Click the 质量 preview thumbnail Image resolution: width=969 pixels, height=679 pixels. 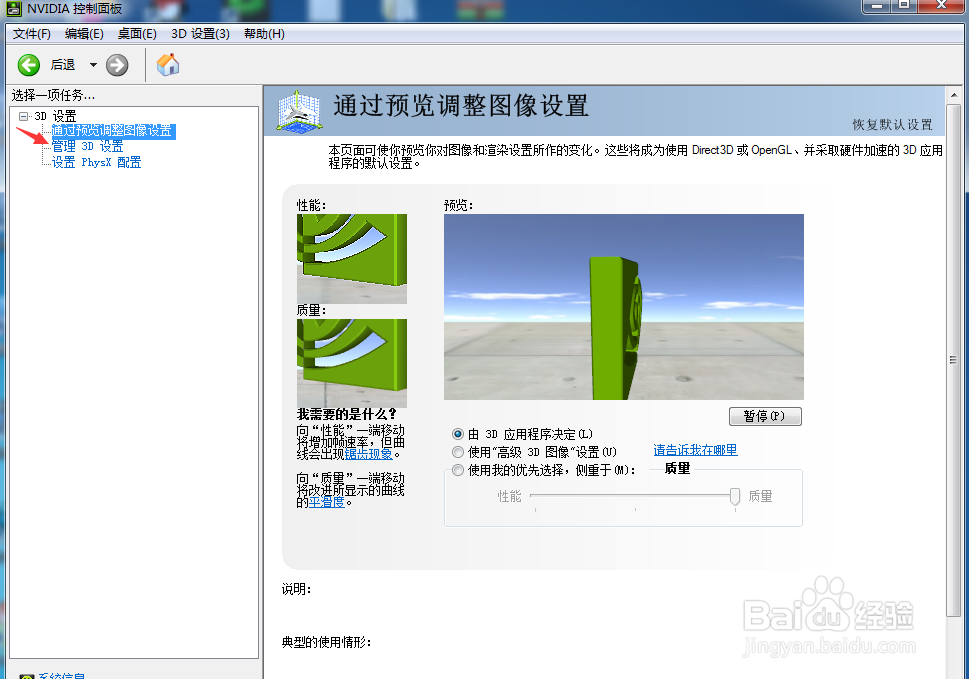[352, 363]
